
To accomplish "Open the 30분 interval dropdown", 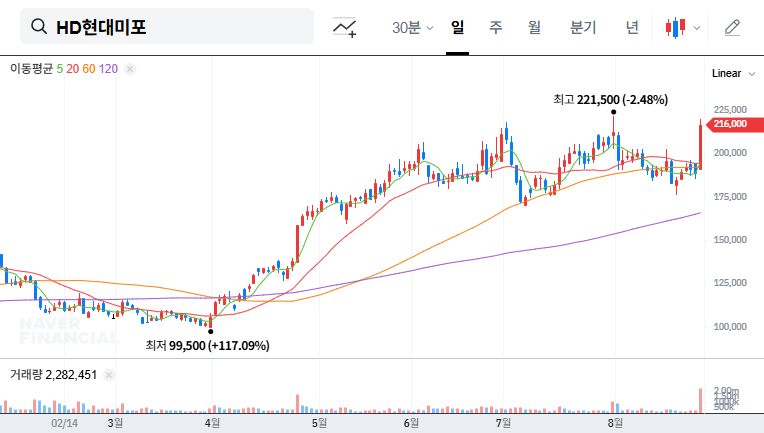I will pos(412,28).
